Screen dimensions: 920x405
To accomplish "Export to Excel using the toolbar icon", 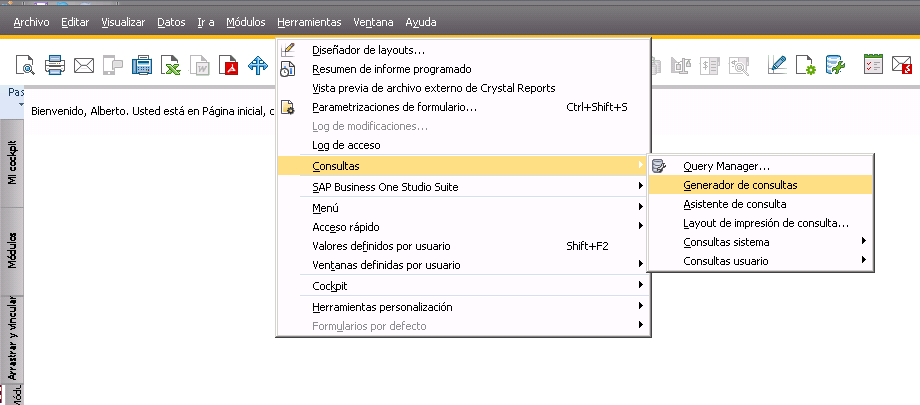I will [x=172, y=66].
